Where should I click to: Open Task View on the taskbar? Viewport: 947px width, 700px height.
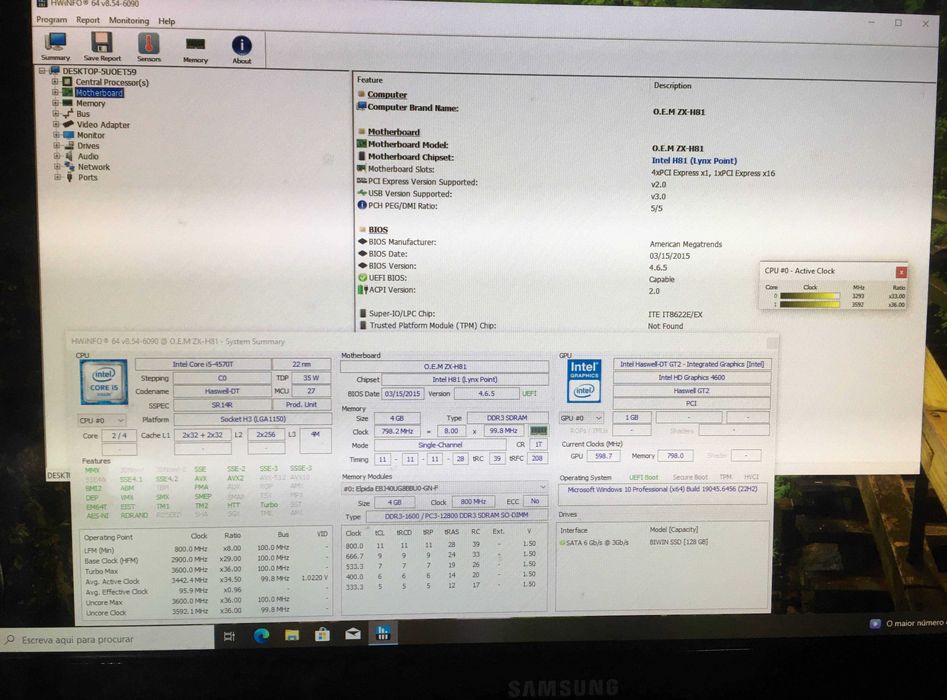tap(230, 636)
